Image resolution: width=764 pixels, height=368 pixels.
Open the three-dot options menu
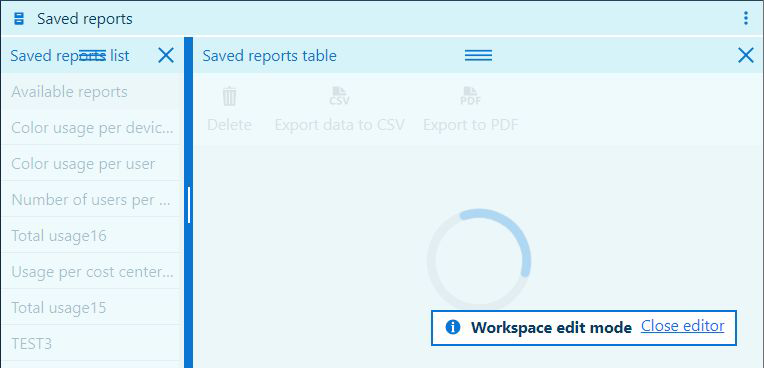(x=745, y=19)
